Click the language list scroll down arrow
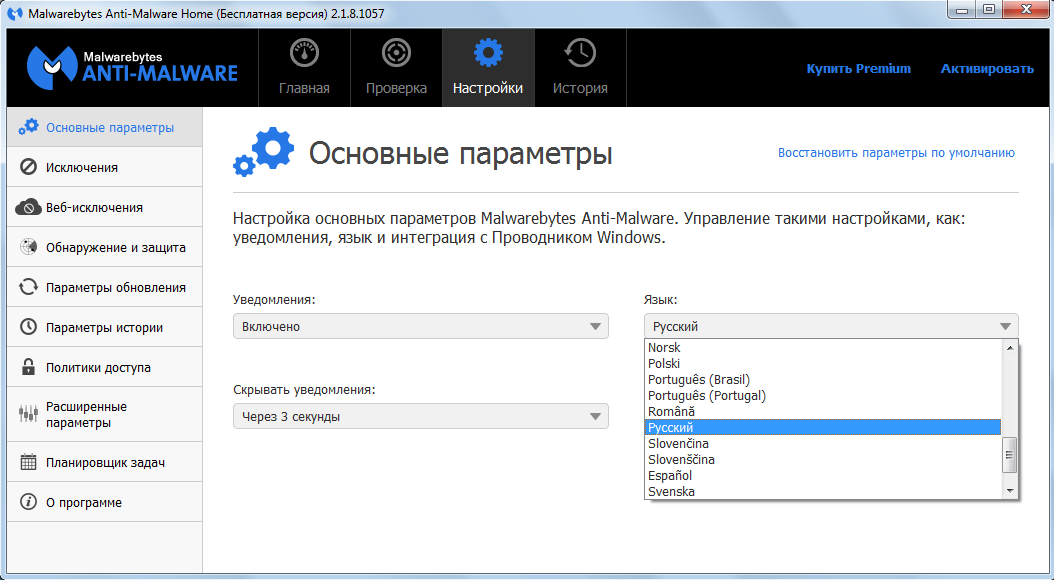 click(x=1010, y=491)
